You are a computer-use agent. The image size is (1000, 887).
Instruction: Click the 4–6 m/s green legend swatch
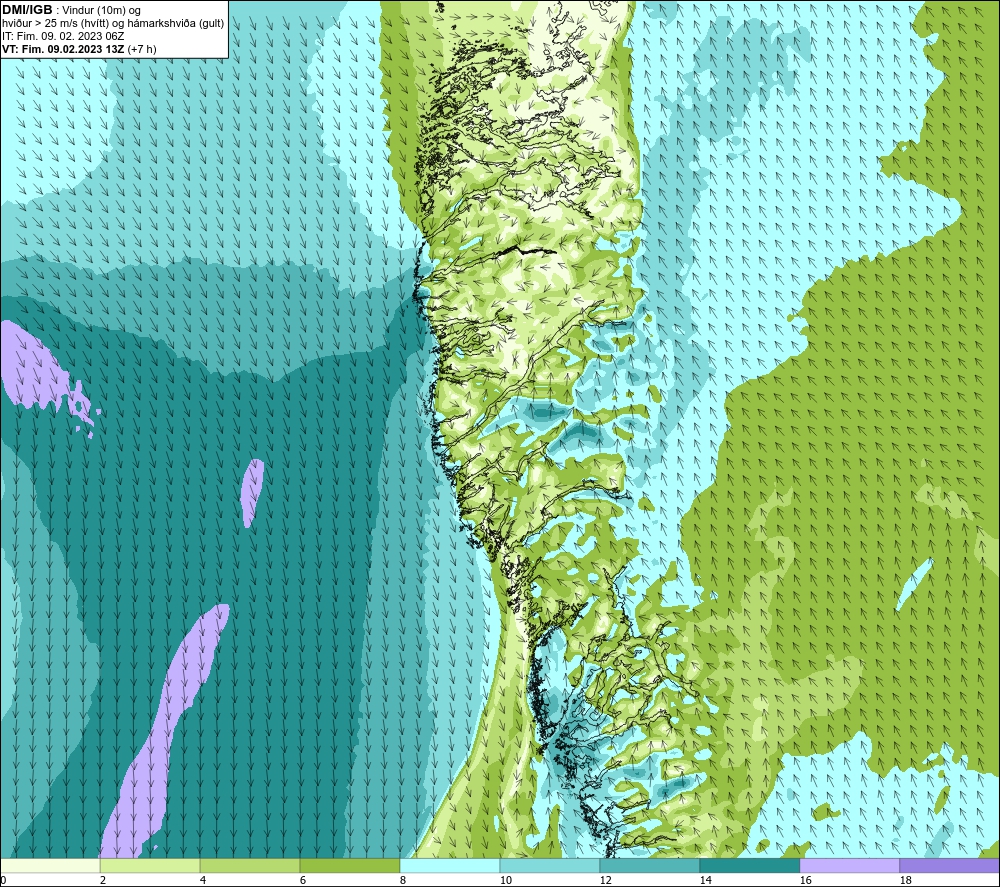coord(249,866)
